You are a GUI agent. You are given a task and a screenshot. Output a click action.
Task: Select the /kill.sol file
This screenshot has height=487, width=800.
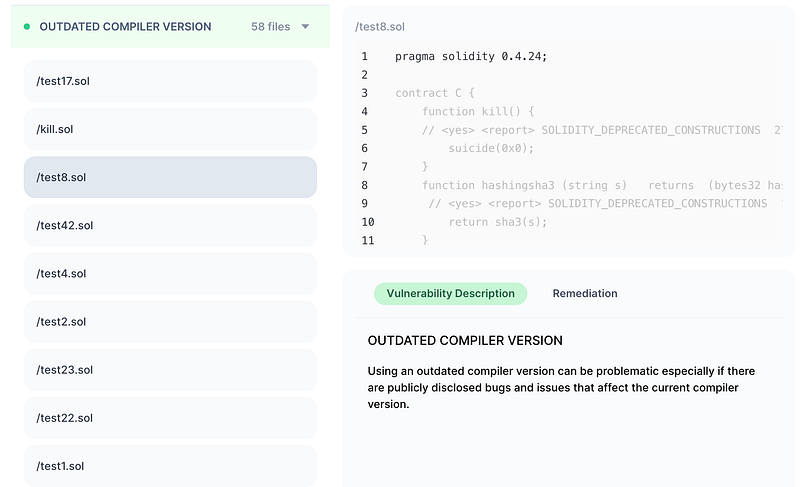[169, 129]
